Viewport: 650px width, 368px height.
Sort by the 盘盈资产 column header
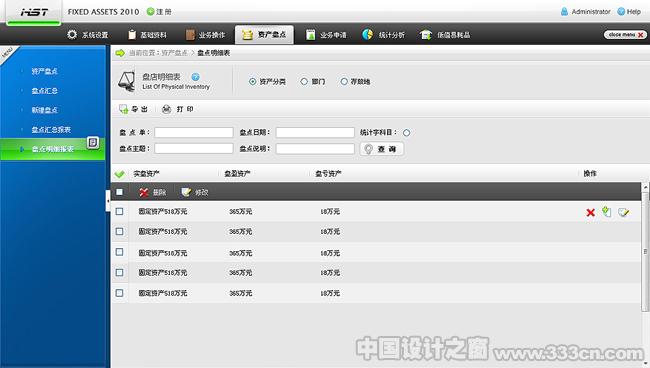pos(237,174)
